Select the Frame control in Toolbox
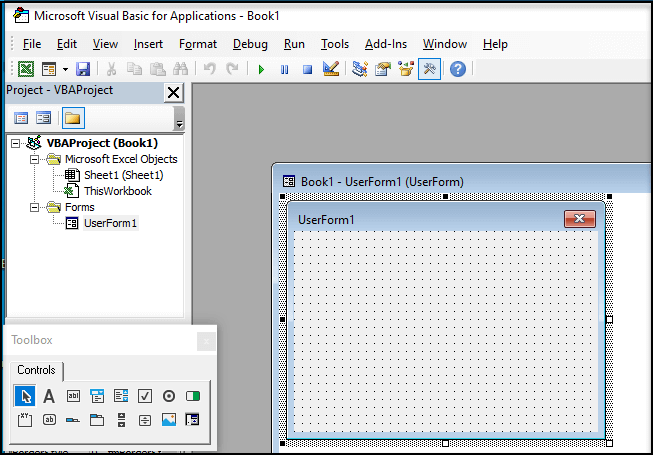 pyautogui.click(x=25, y=420)
